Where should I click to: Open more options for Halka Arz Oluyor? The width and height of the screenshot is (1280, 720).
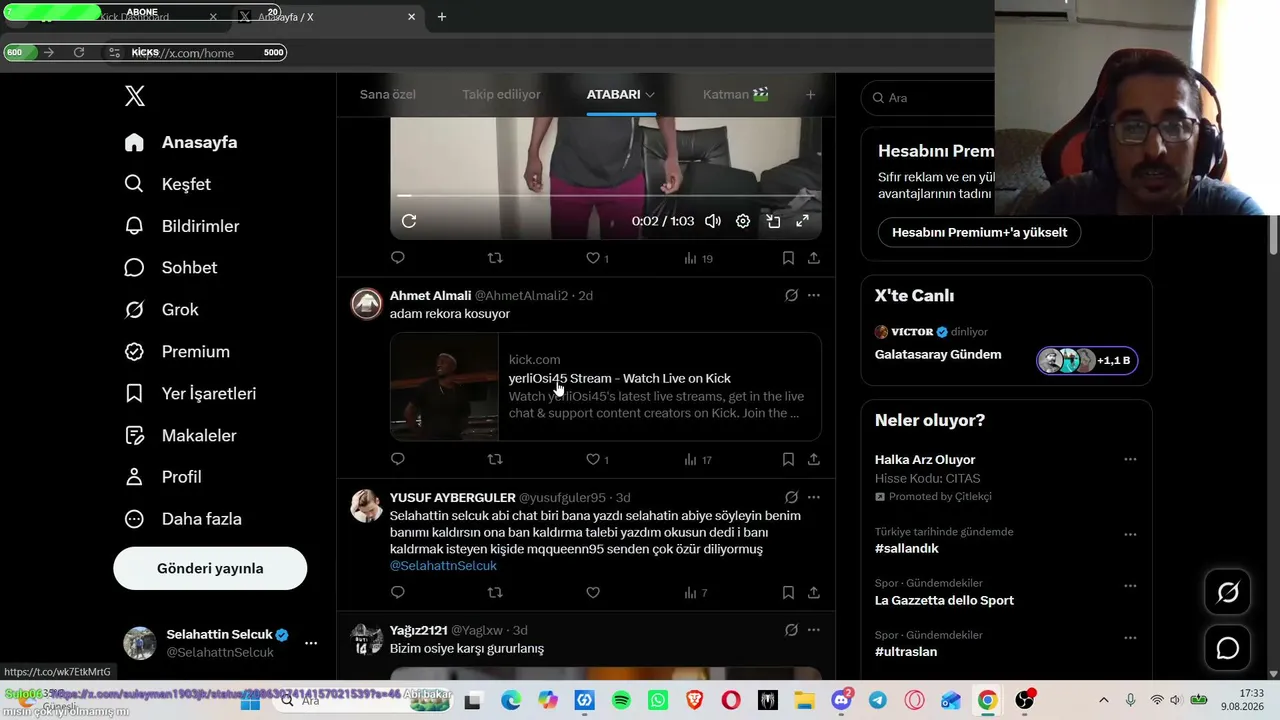click(x=1130, y=459)
